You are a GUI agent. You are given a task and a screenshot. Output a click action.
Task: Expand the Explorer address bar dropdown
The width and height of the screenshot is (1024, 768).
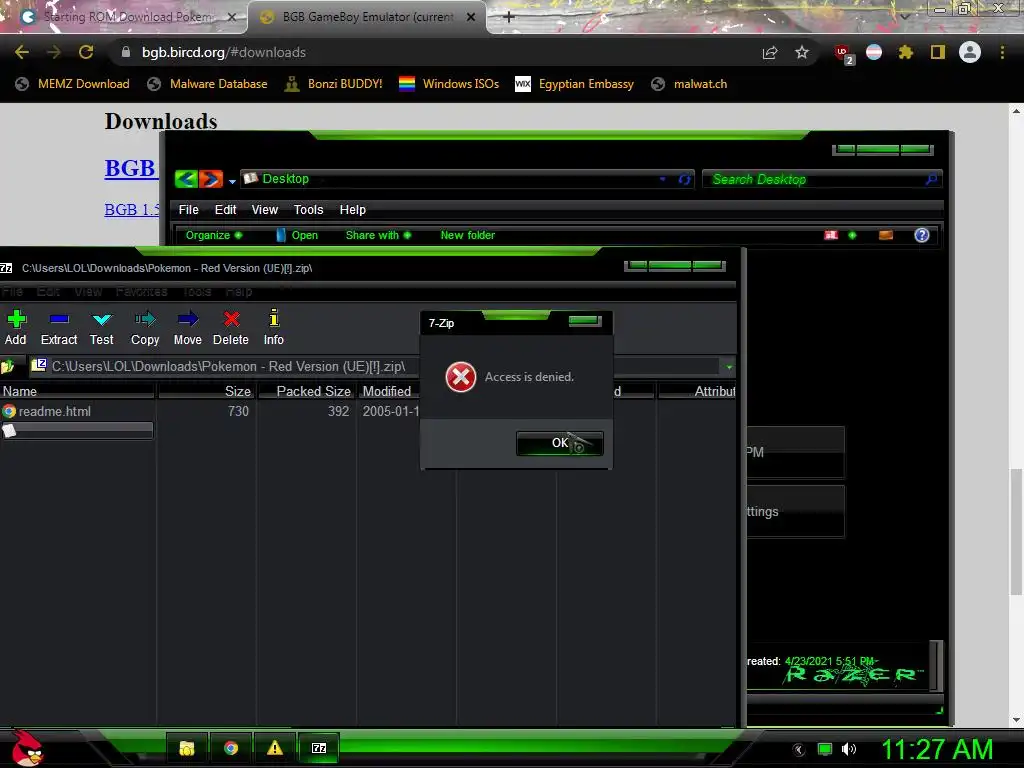point(662,179)
